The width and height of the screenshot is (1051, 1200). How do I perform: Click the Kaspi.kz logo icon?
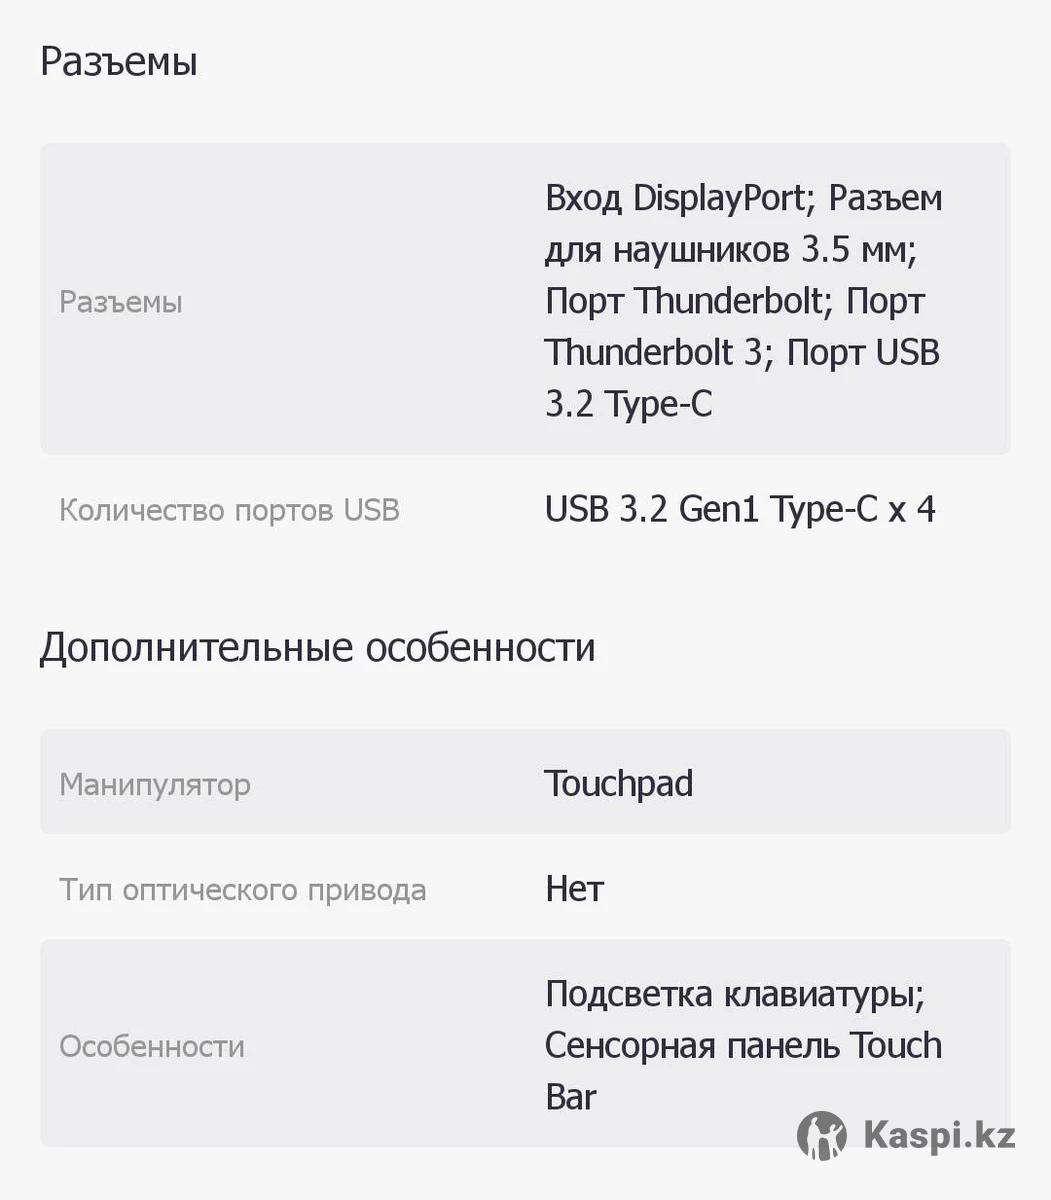pos(822,1136)
